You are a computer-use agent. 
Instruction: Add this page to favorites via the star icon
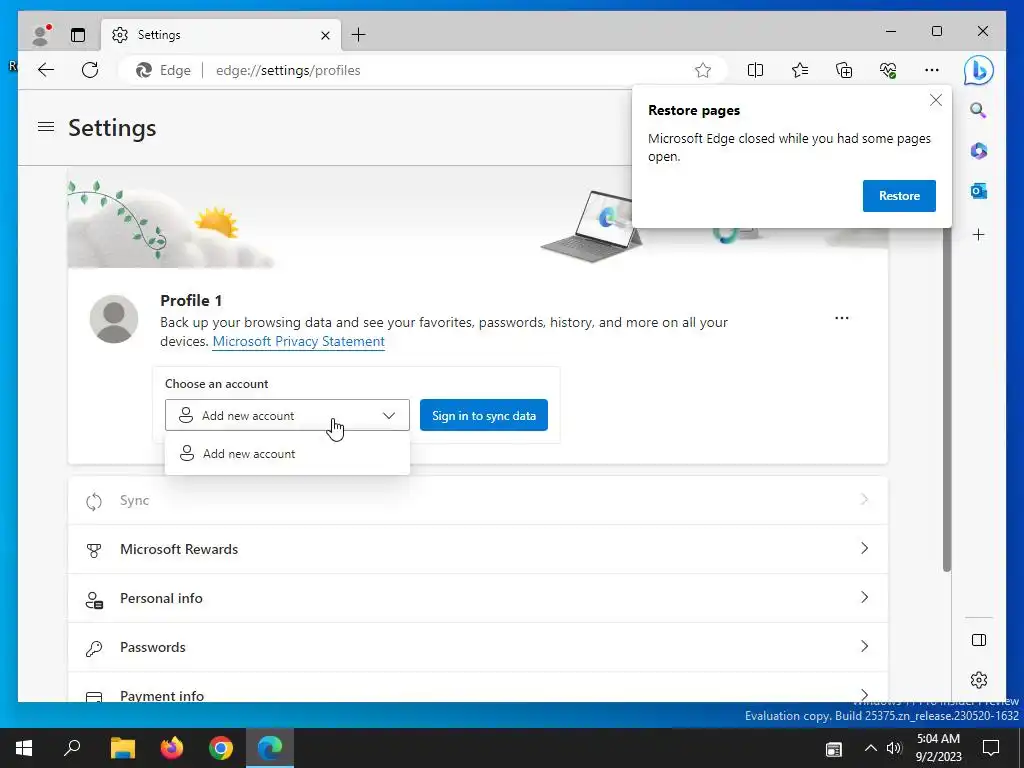click(703, 70)
